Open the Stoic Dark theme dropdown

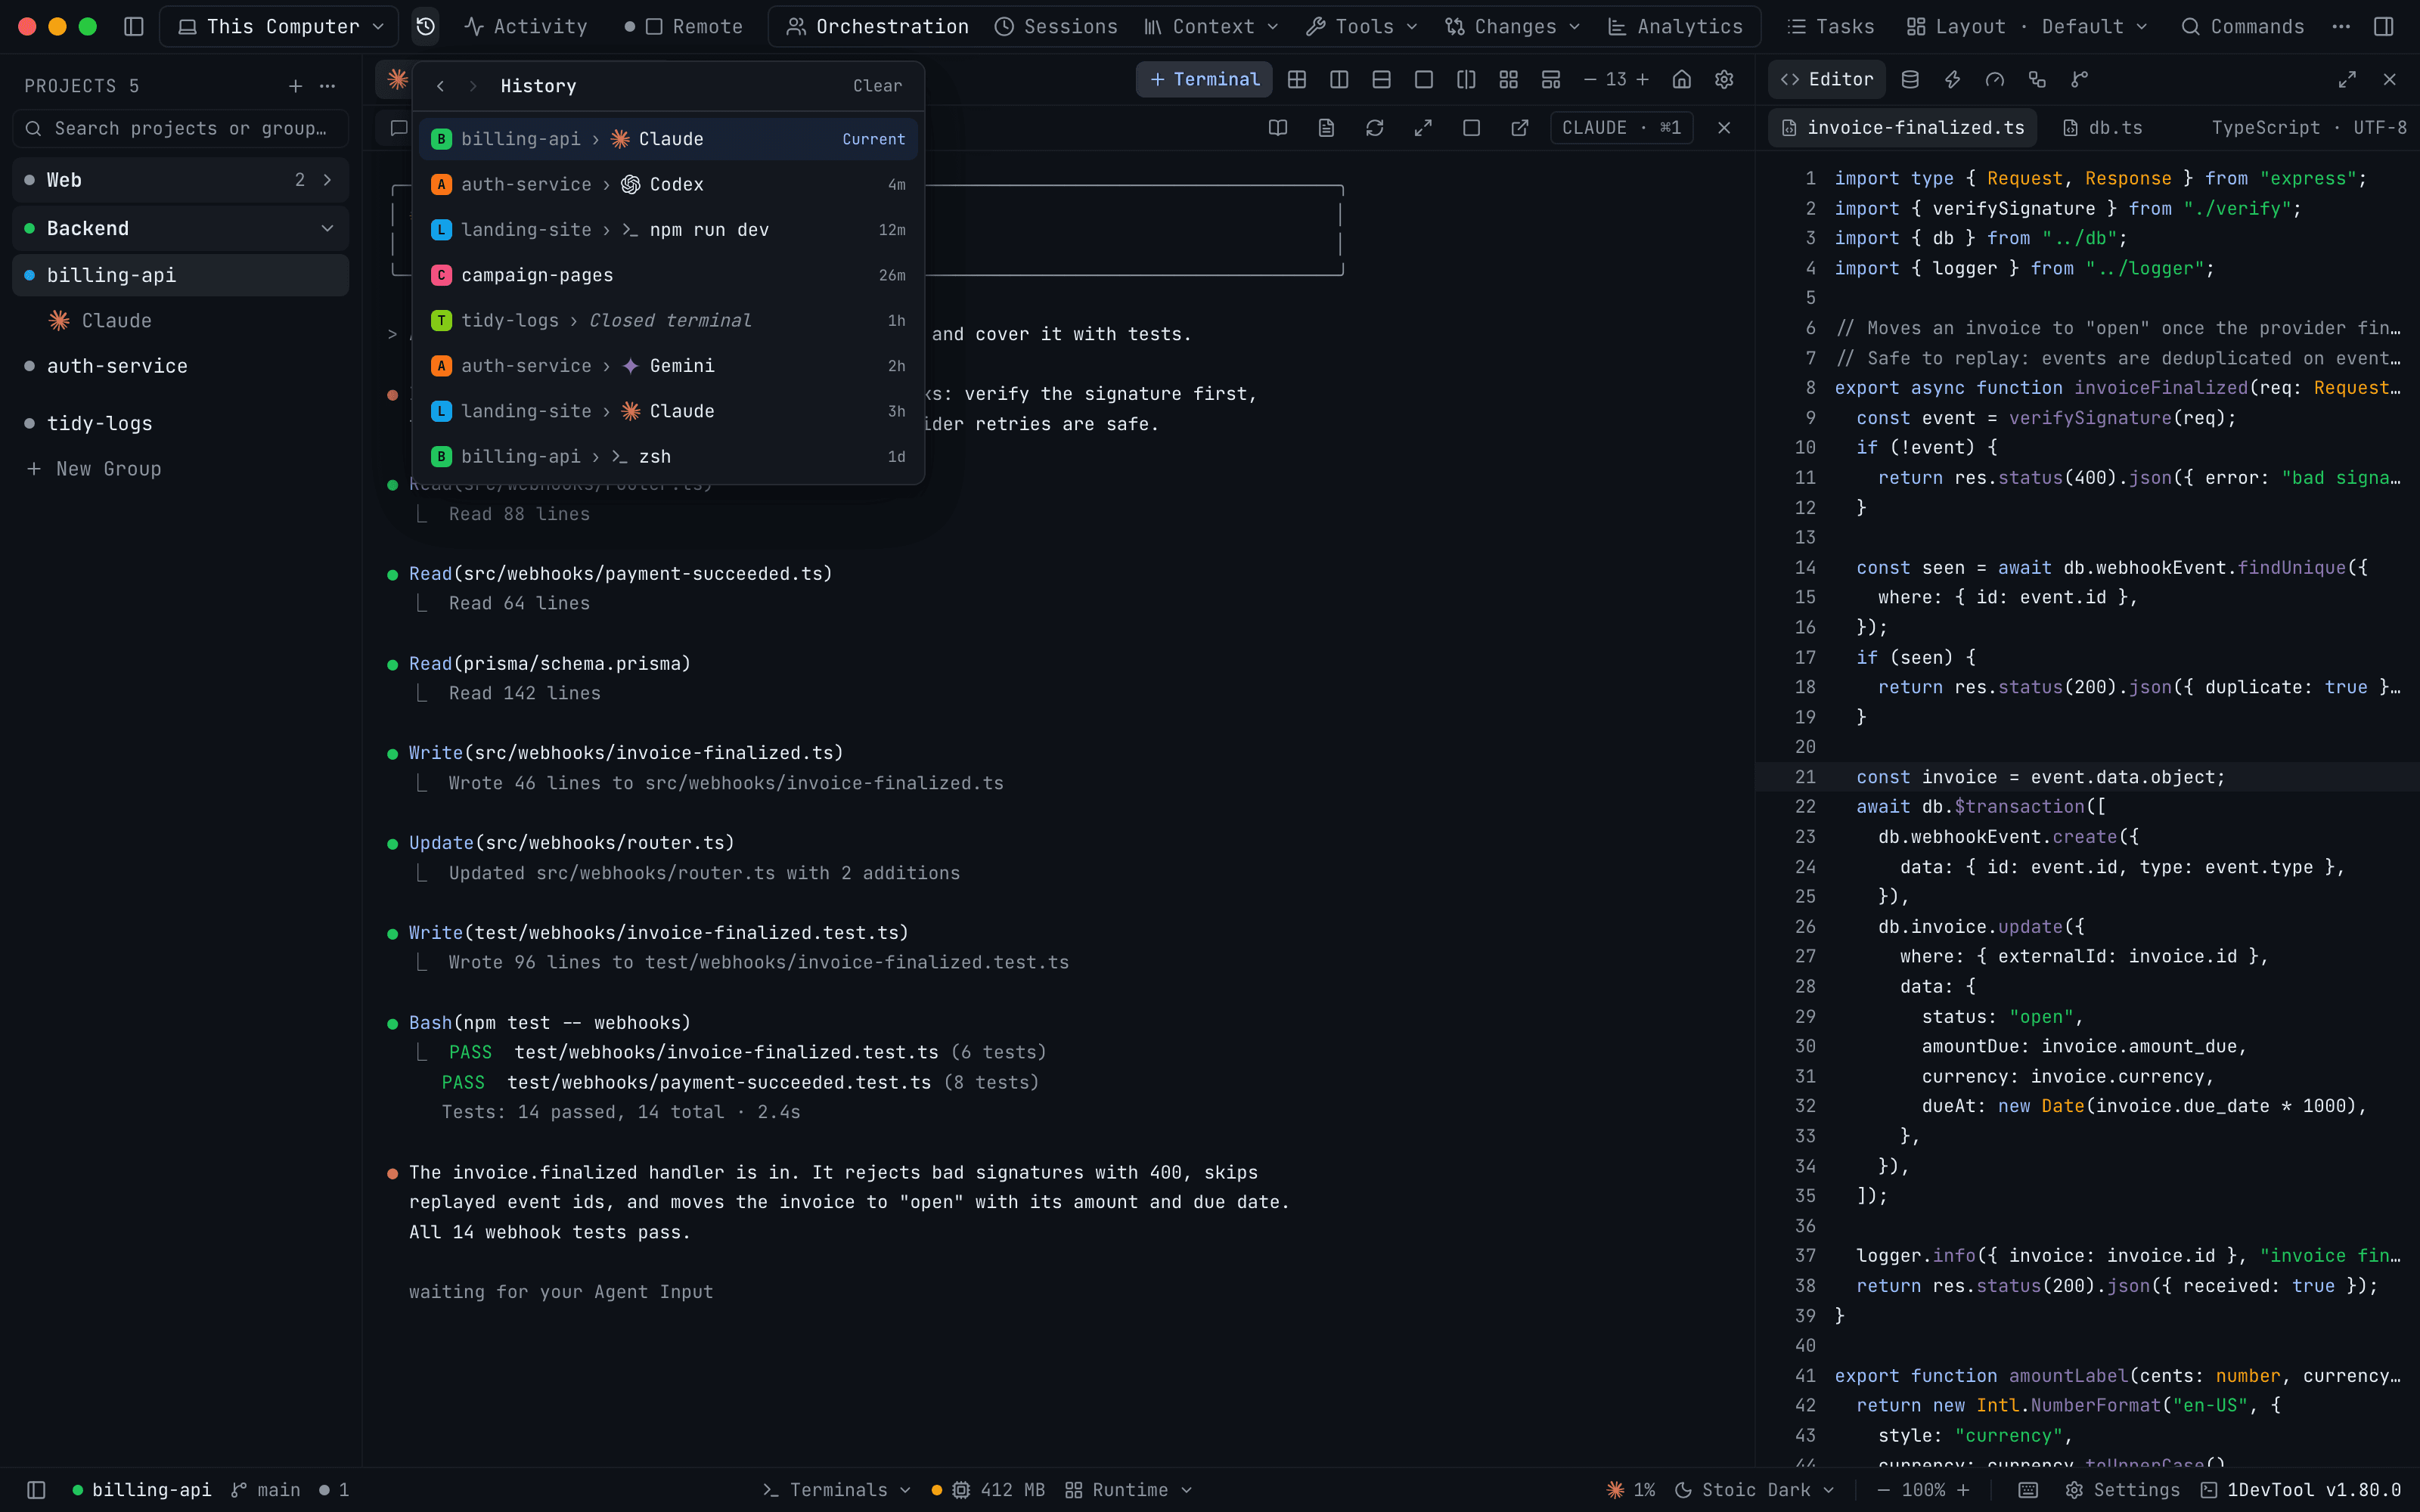(1755, 1490)
